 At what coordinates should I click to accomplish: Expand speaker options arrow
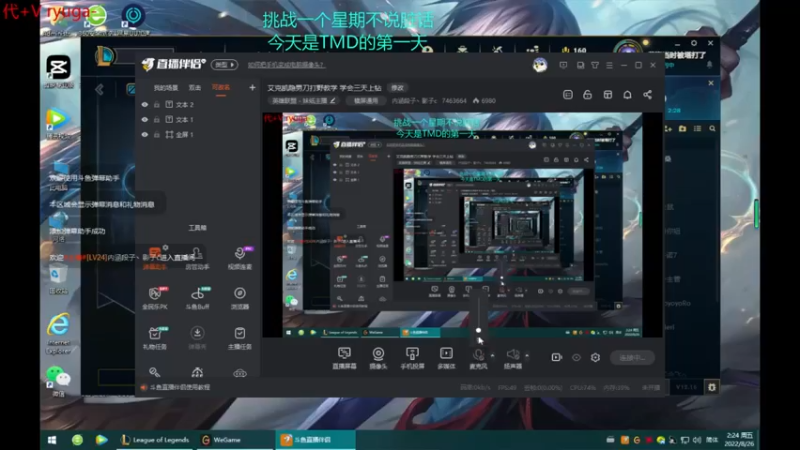pos(527,355)
